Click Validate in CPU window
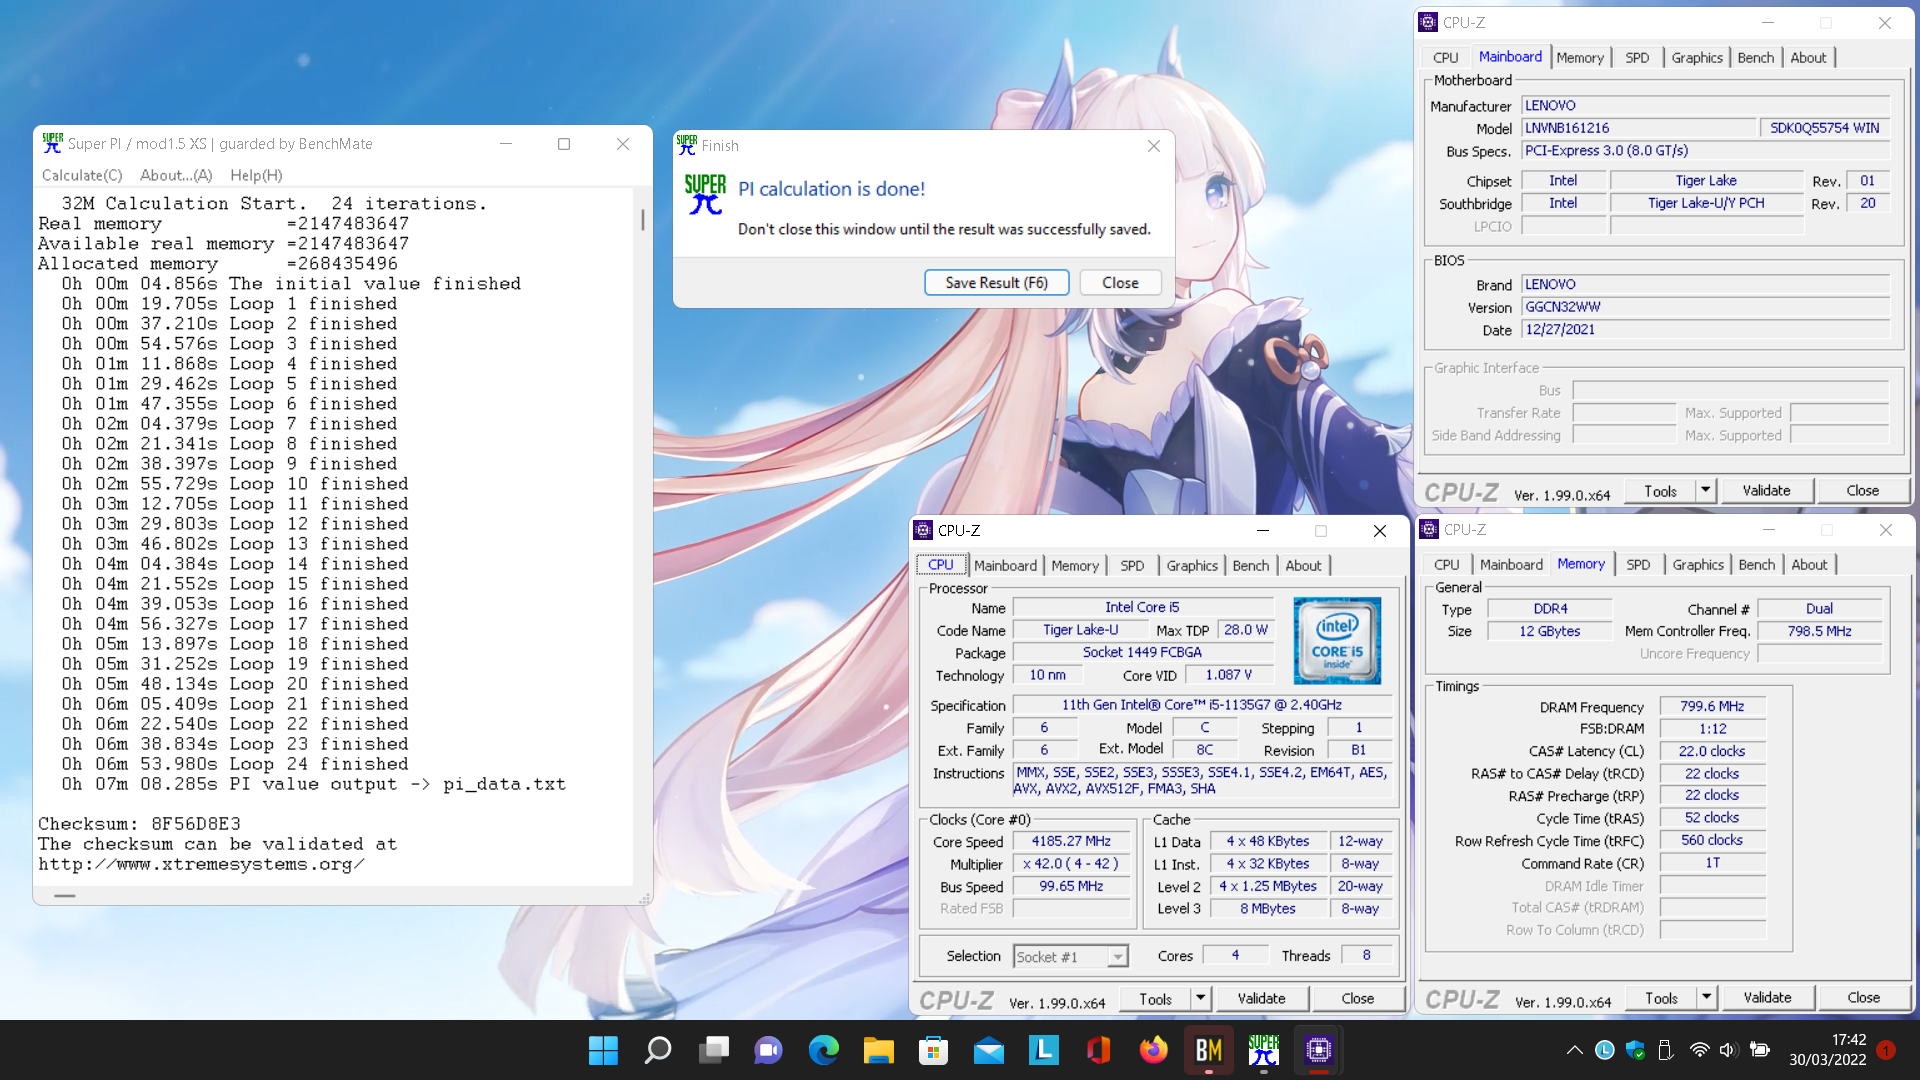Image resolution: width=1920 pixels, height=1080 pixels. click(1261, 999)
